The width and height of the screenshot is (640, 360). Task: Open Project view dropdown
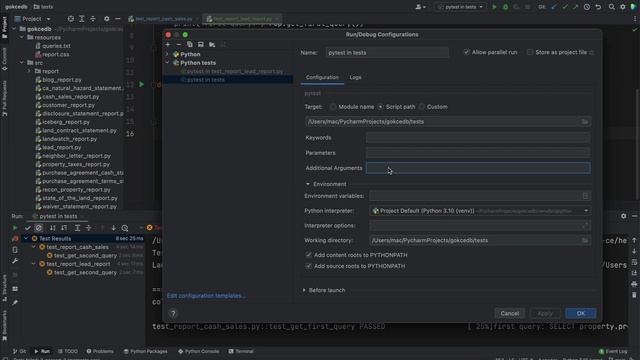(x=33, y=19)
